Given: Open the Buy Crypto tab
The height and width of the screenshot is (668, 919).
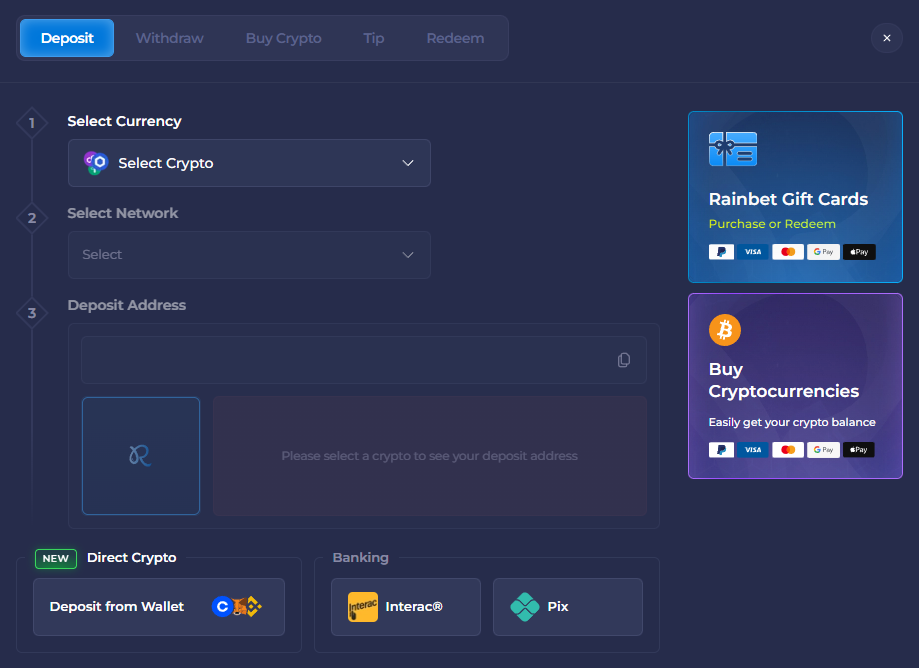Looking at the screenshot, I should point(283,38).
